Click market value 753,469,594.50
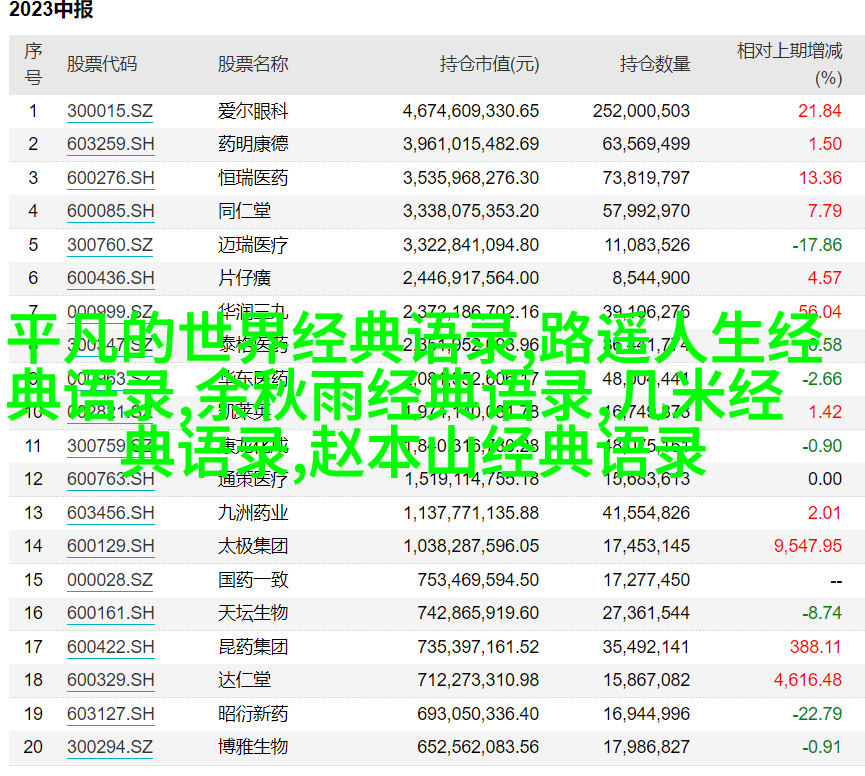This screenshot has height=776, width=865. [x=478, y=580]
